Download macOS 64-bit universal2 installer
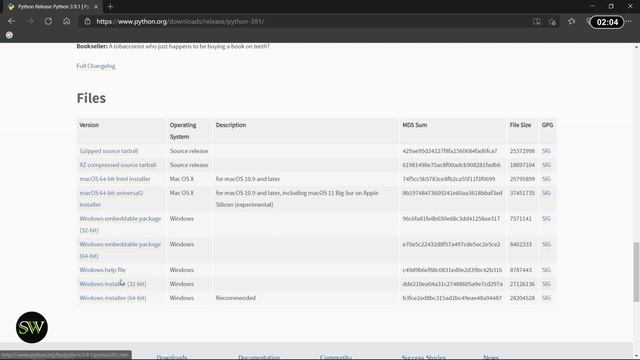The image size is (640, 360). 111,199
